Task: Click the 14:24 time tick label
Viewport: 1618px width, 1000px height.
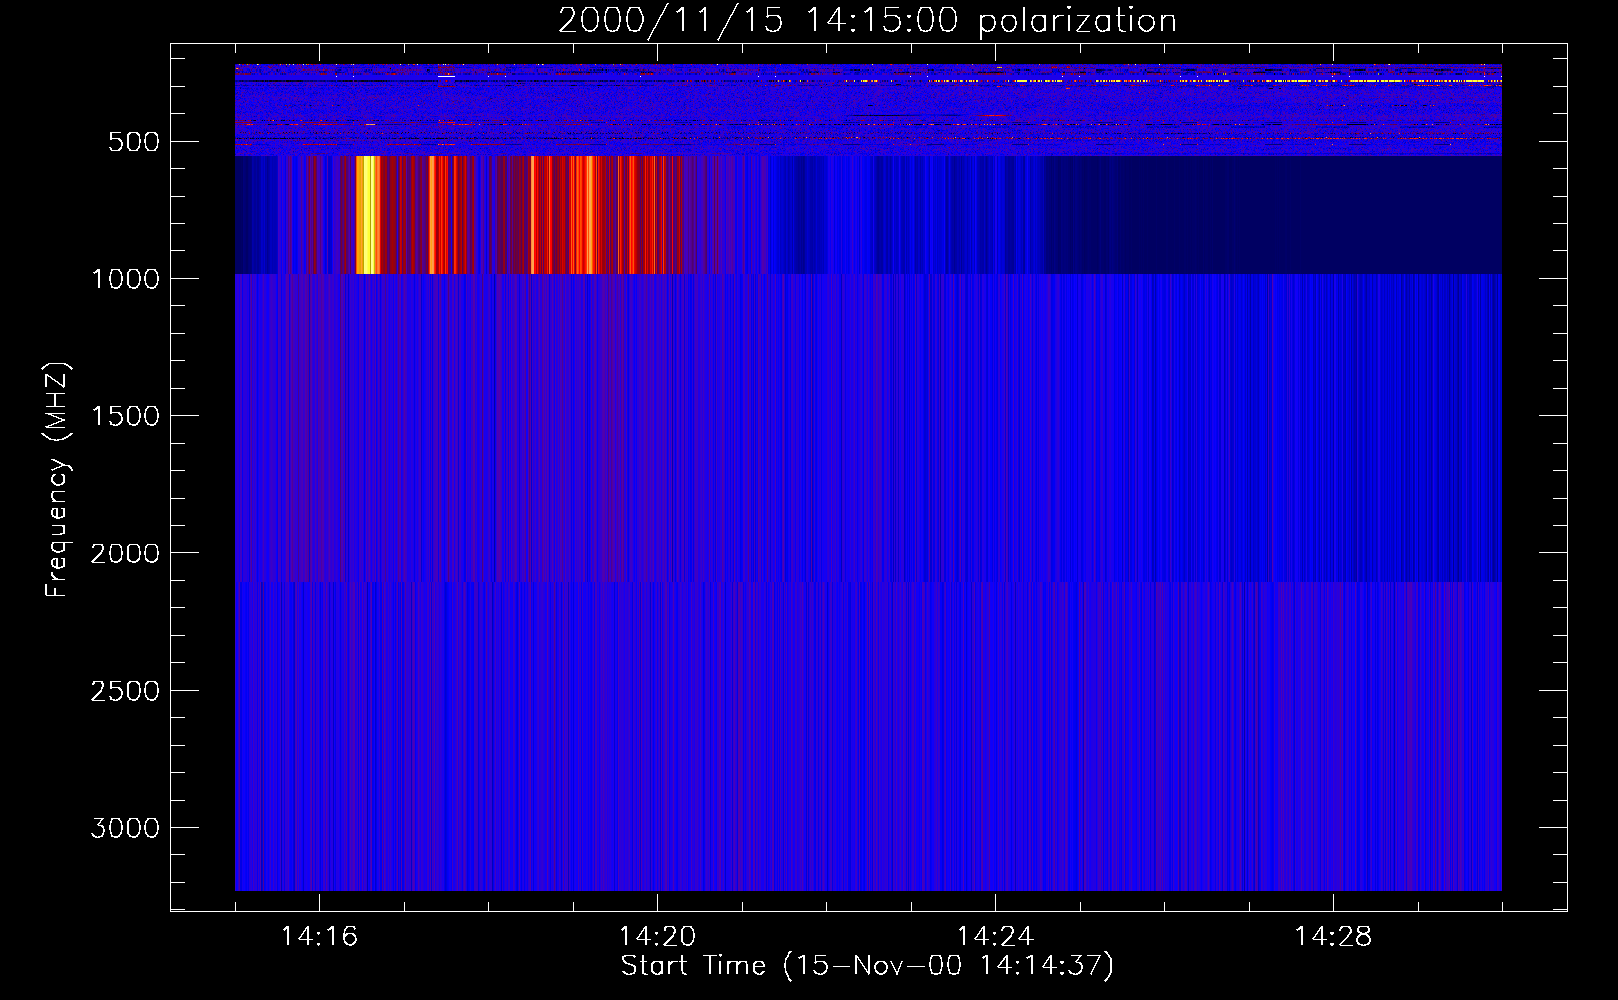Action: pyautogui.click(x=995, y=937)
